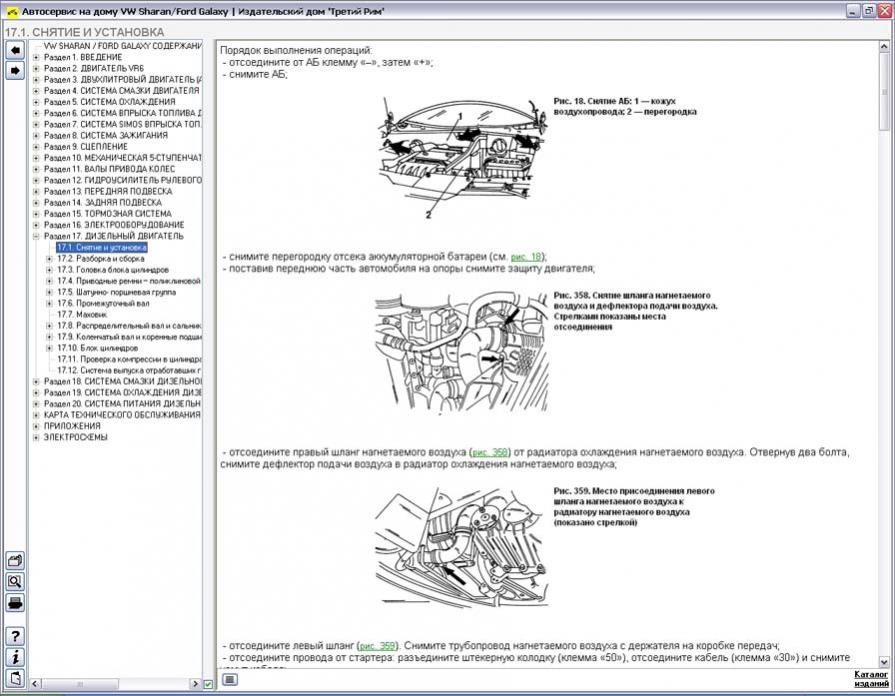Expand Раздел 15. ТОРМОЗНАЯ СИСТЕМА
The height and width of the screenshot is (696, 895).
point(36,214)
